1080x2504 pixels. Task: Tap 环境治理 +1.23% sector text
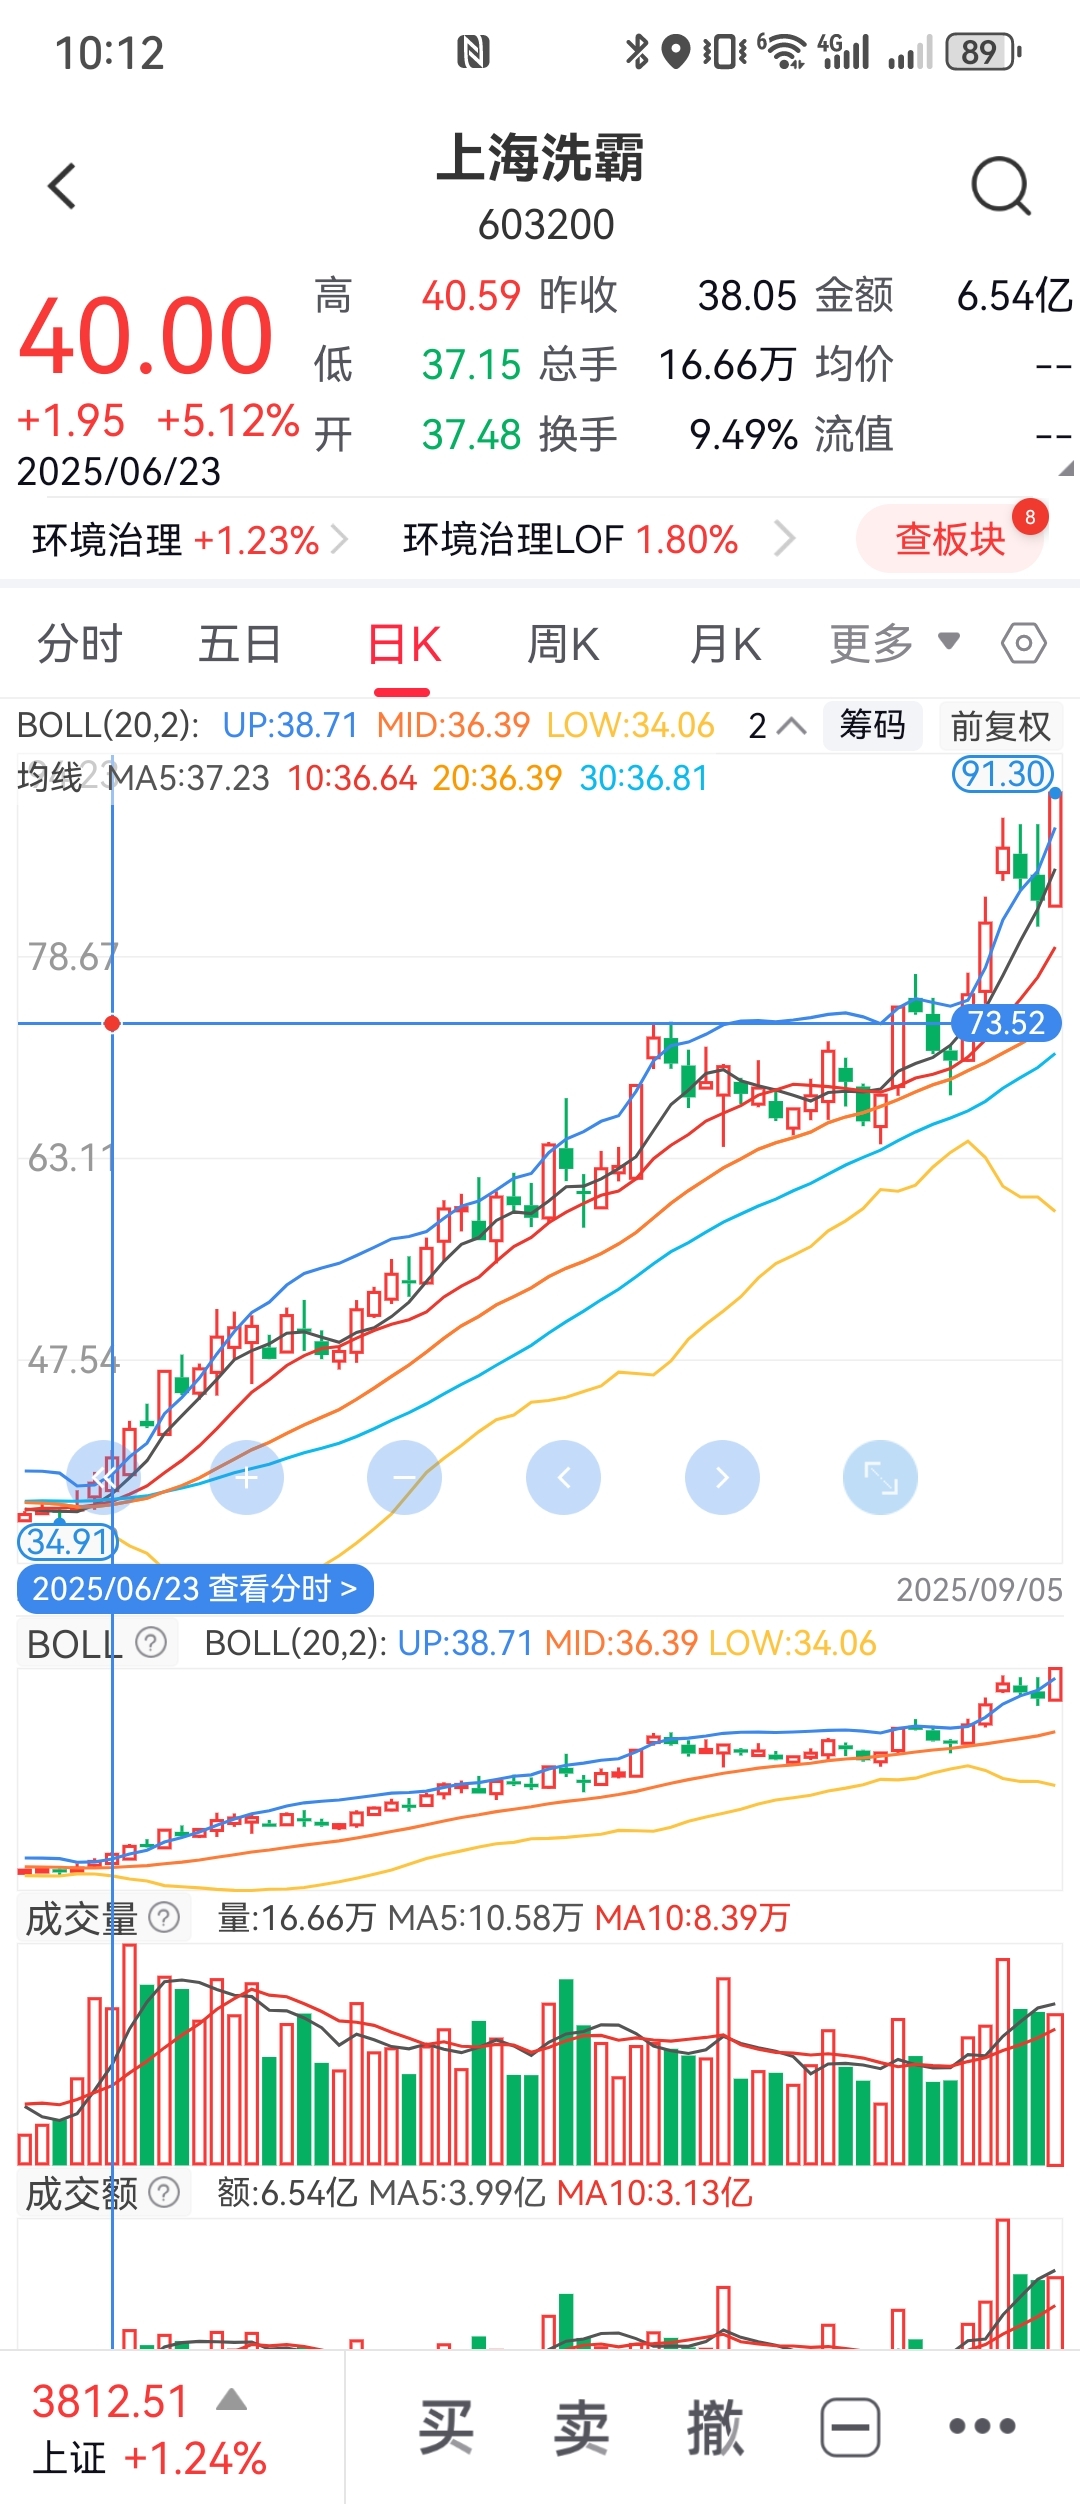pos(176,540)
